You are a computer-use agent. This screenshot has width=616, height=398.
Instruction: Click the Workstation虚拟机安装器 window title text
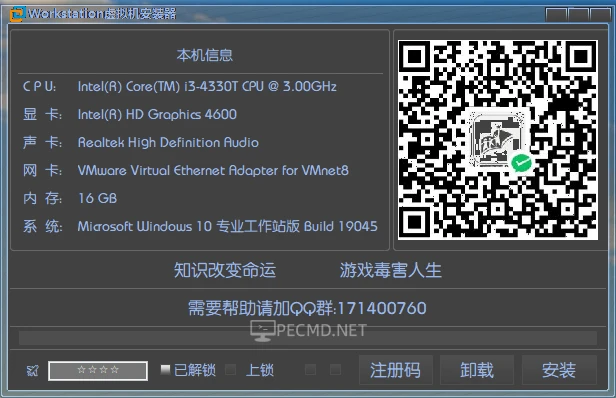coord(102,14)
